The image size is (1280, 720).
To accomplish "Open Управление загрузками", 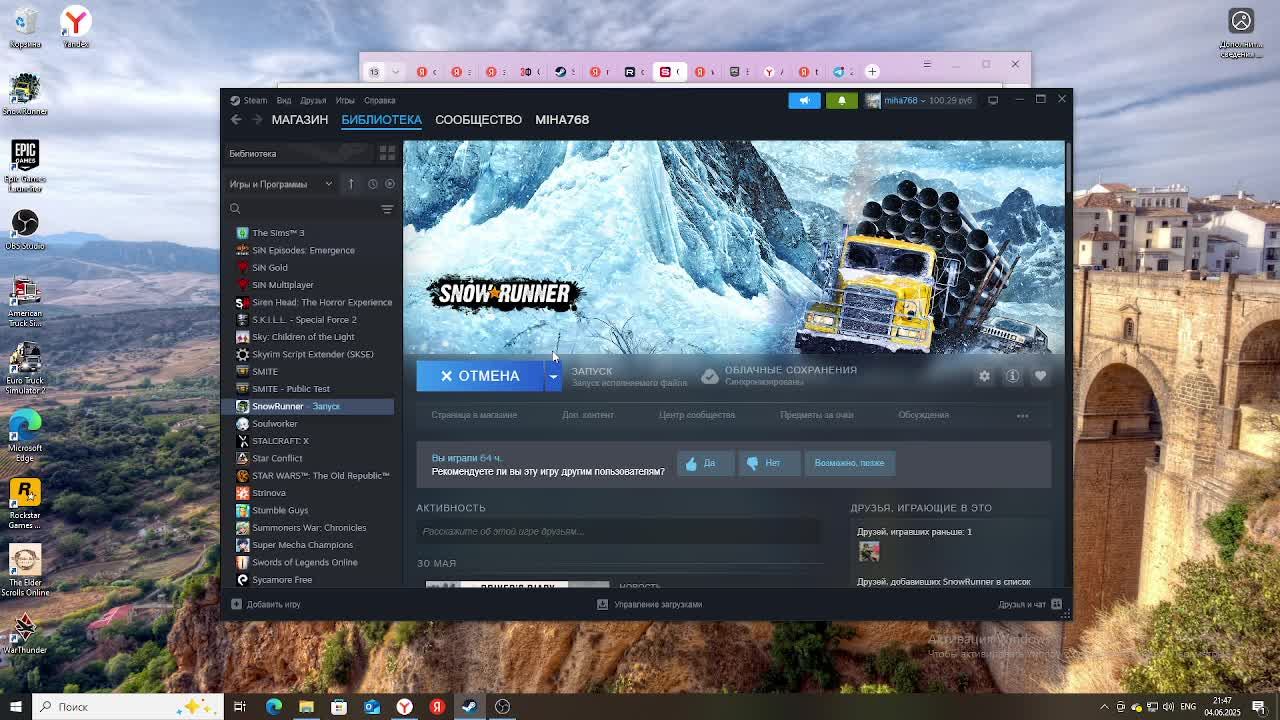I will 650,604.
